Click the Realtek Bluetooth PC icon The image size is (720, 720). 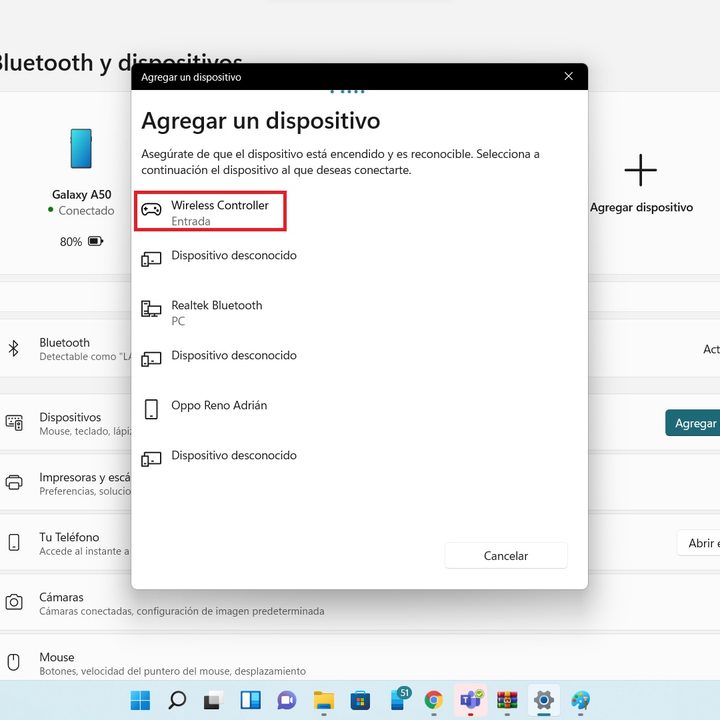pos(151,309)
